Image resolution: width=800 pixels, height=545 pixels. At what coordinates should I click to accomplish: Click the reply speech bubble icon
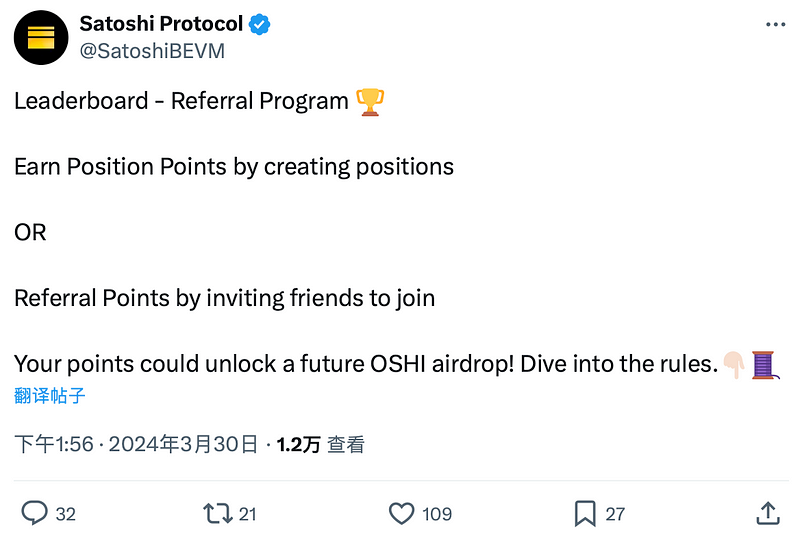34,513
